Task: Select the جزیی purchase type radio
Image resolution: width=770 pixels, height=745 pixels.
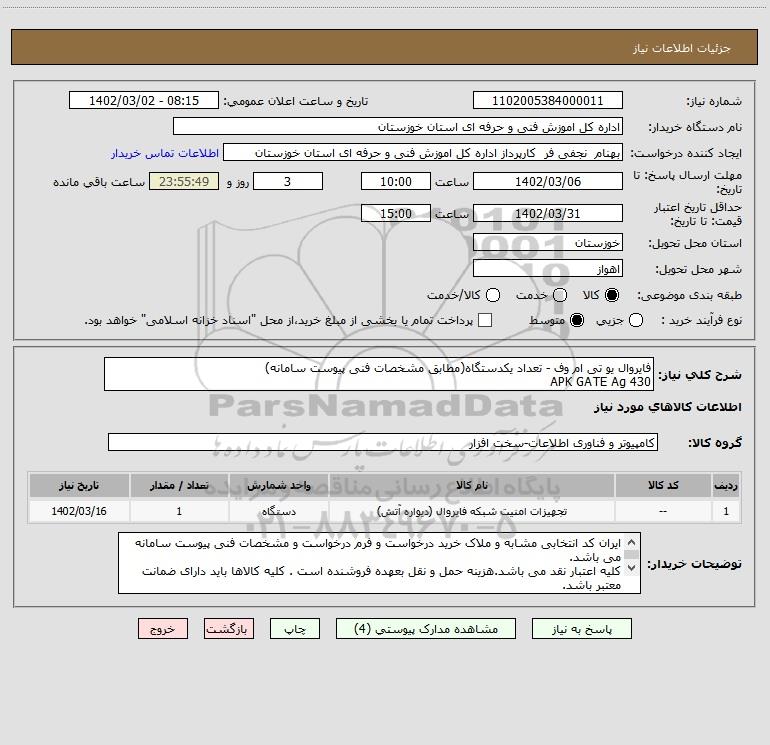Action: 635,320
